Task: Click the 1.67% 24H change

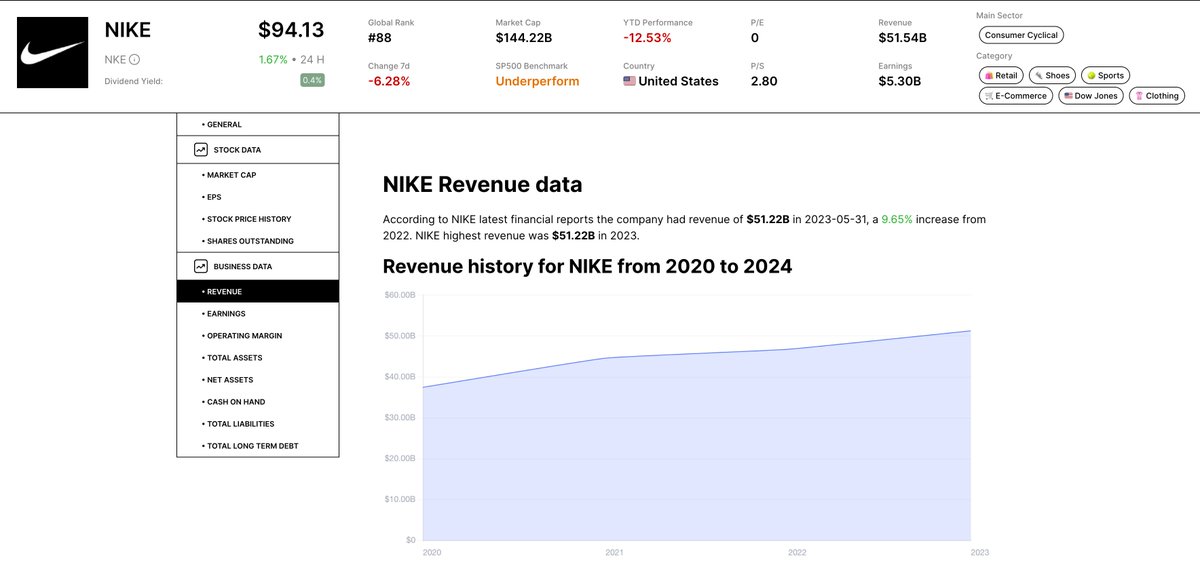Action: click(x=273, y=59)
